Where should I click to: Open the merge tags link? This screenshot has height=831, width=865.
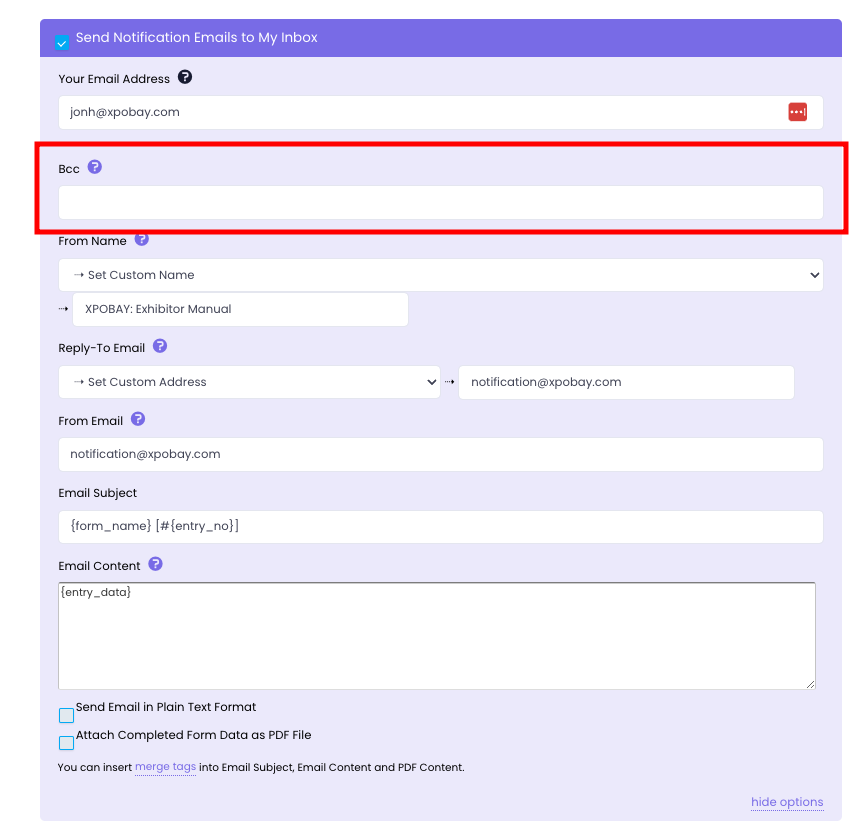click(165, 767)
